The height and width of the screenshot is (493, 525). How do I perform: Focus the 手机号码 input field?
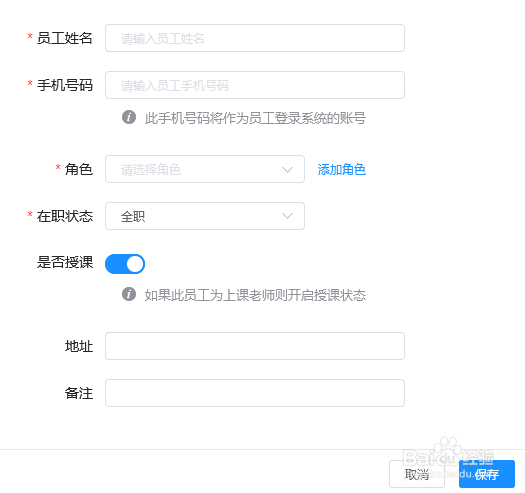[x=255, y=85]
